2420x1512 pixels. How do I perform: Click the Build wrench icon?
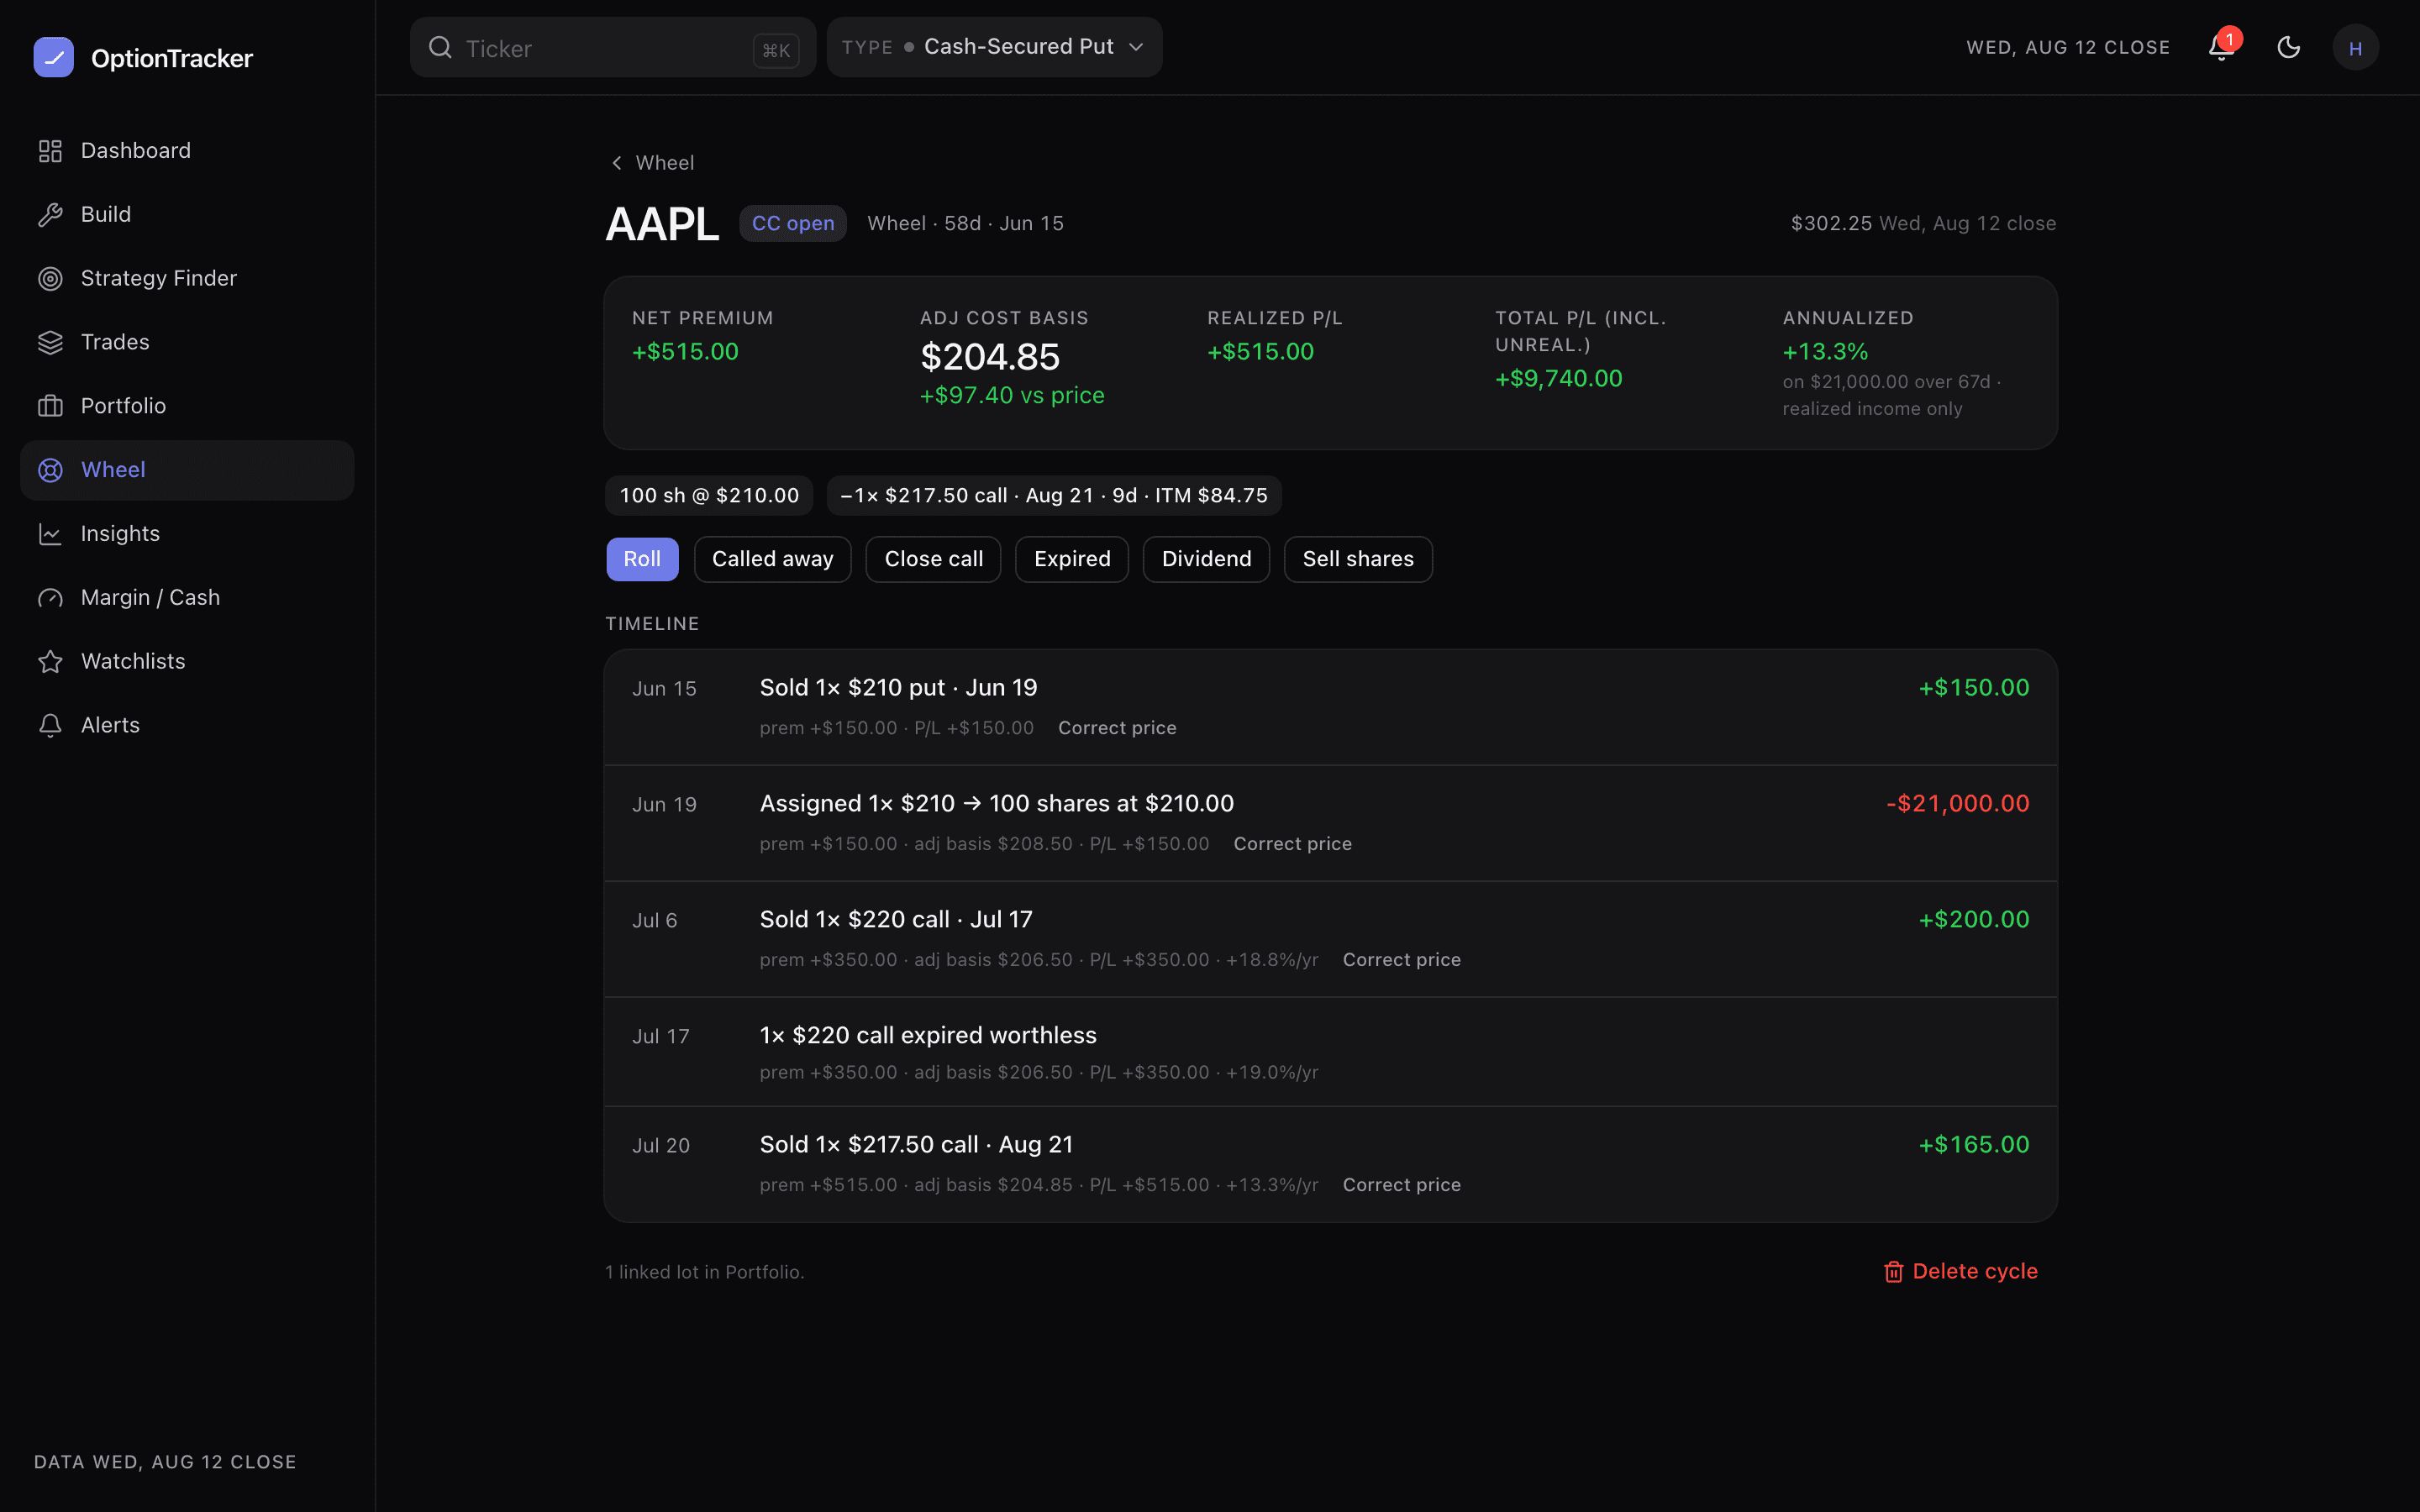tap(50, 215)
